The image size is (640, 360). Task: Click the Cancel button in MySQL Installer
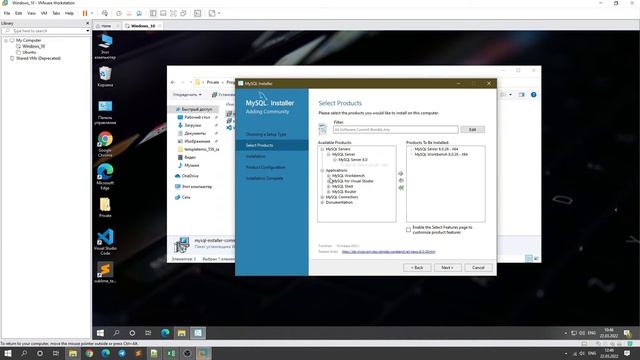pos(478,267)
